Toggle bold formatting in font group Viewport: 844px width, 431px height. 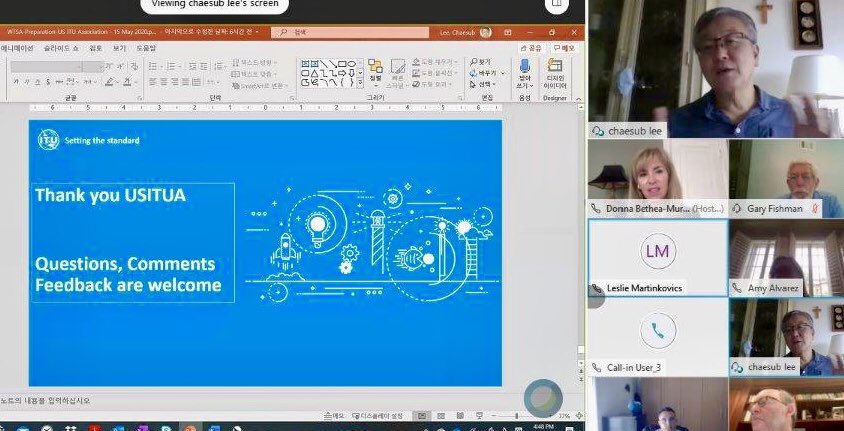click(x=16, y=82)
